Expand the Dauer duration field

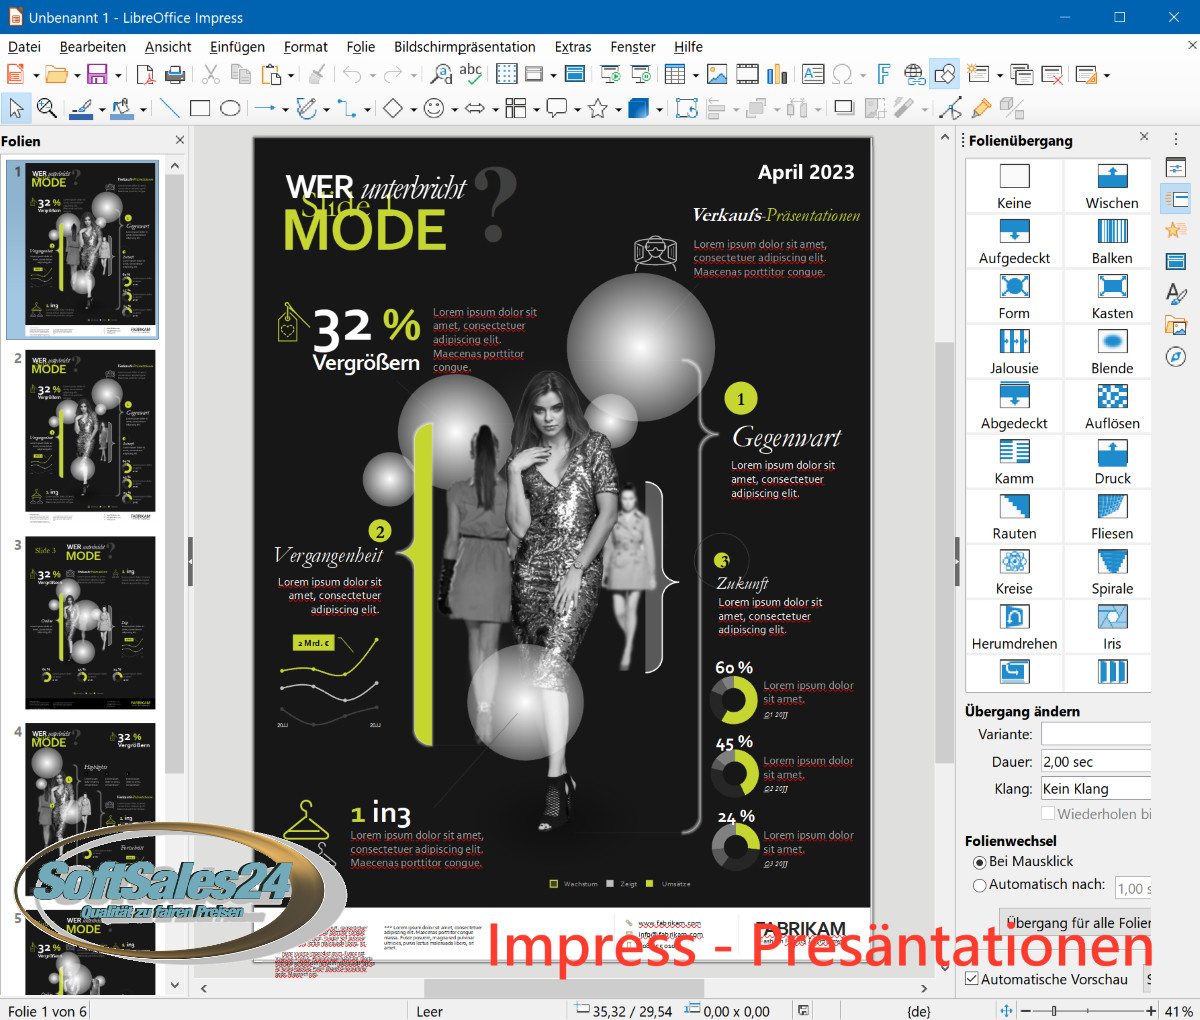coord(1095,762)
